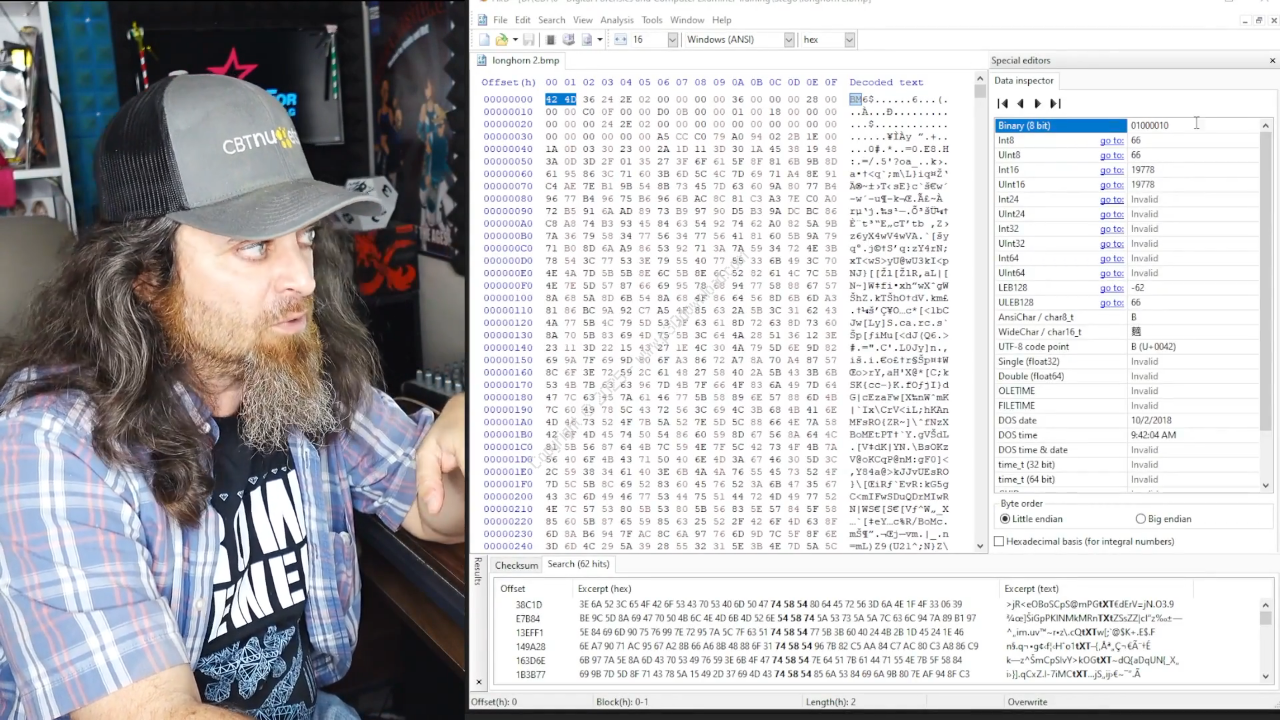Viewport: 1280px width, 720px height.
Task: Click the go to link for ULEB128
Action: coord(1111,302)
